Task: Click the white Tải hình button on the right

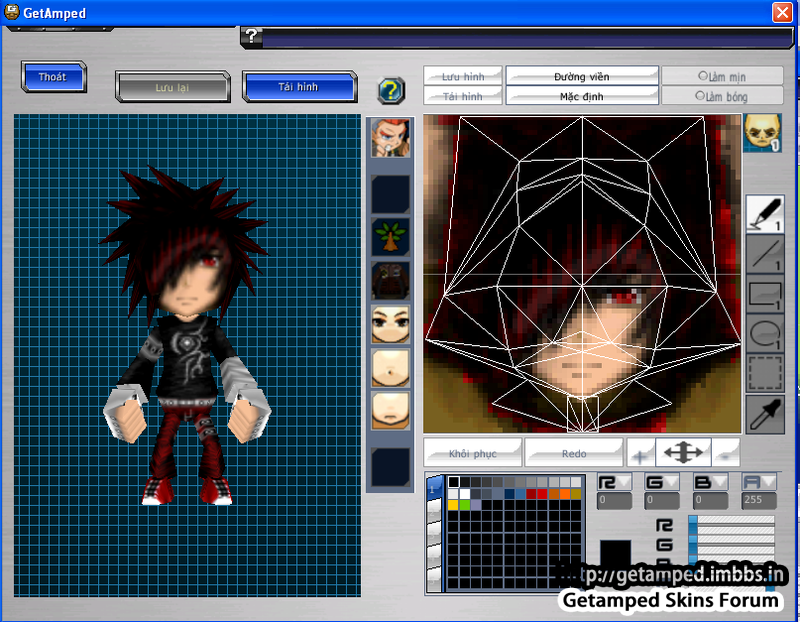Action: pos(463,95)
